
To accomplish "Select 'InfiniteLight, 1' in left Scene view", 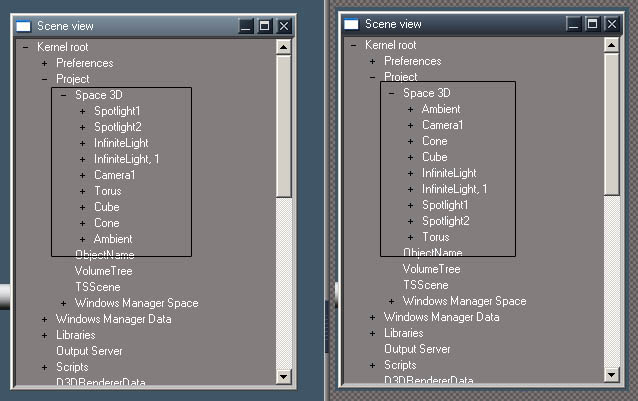I will (x=127, y=159).
